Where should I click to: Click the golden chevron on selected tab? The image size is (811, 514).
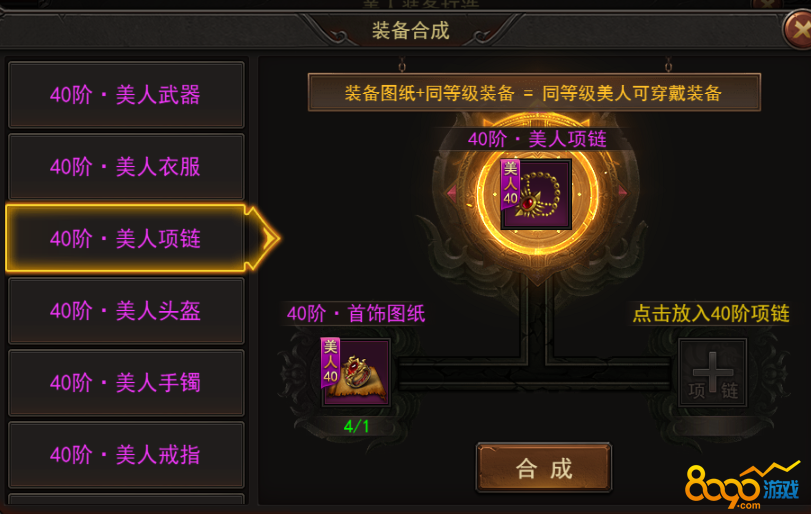[265, 238]
